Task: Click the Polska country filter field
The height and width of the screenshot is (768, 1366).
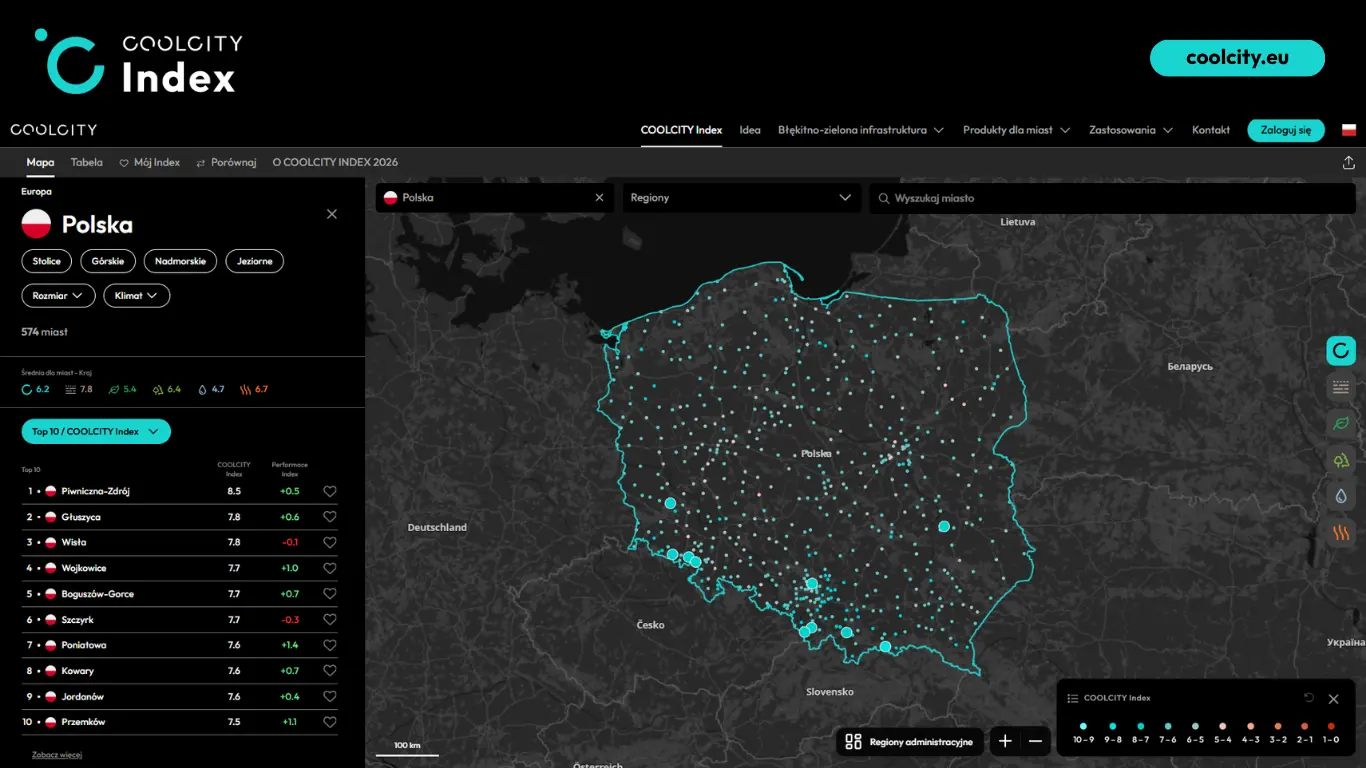Action: [x=493, y=198]
